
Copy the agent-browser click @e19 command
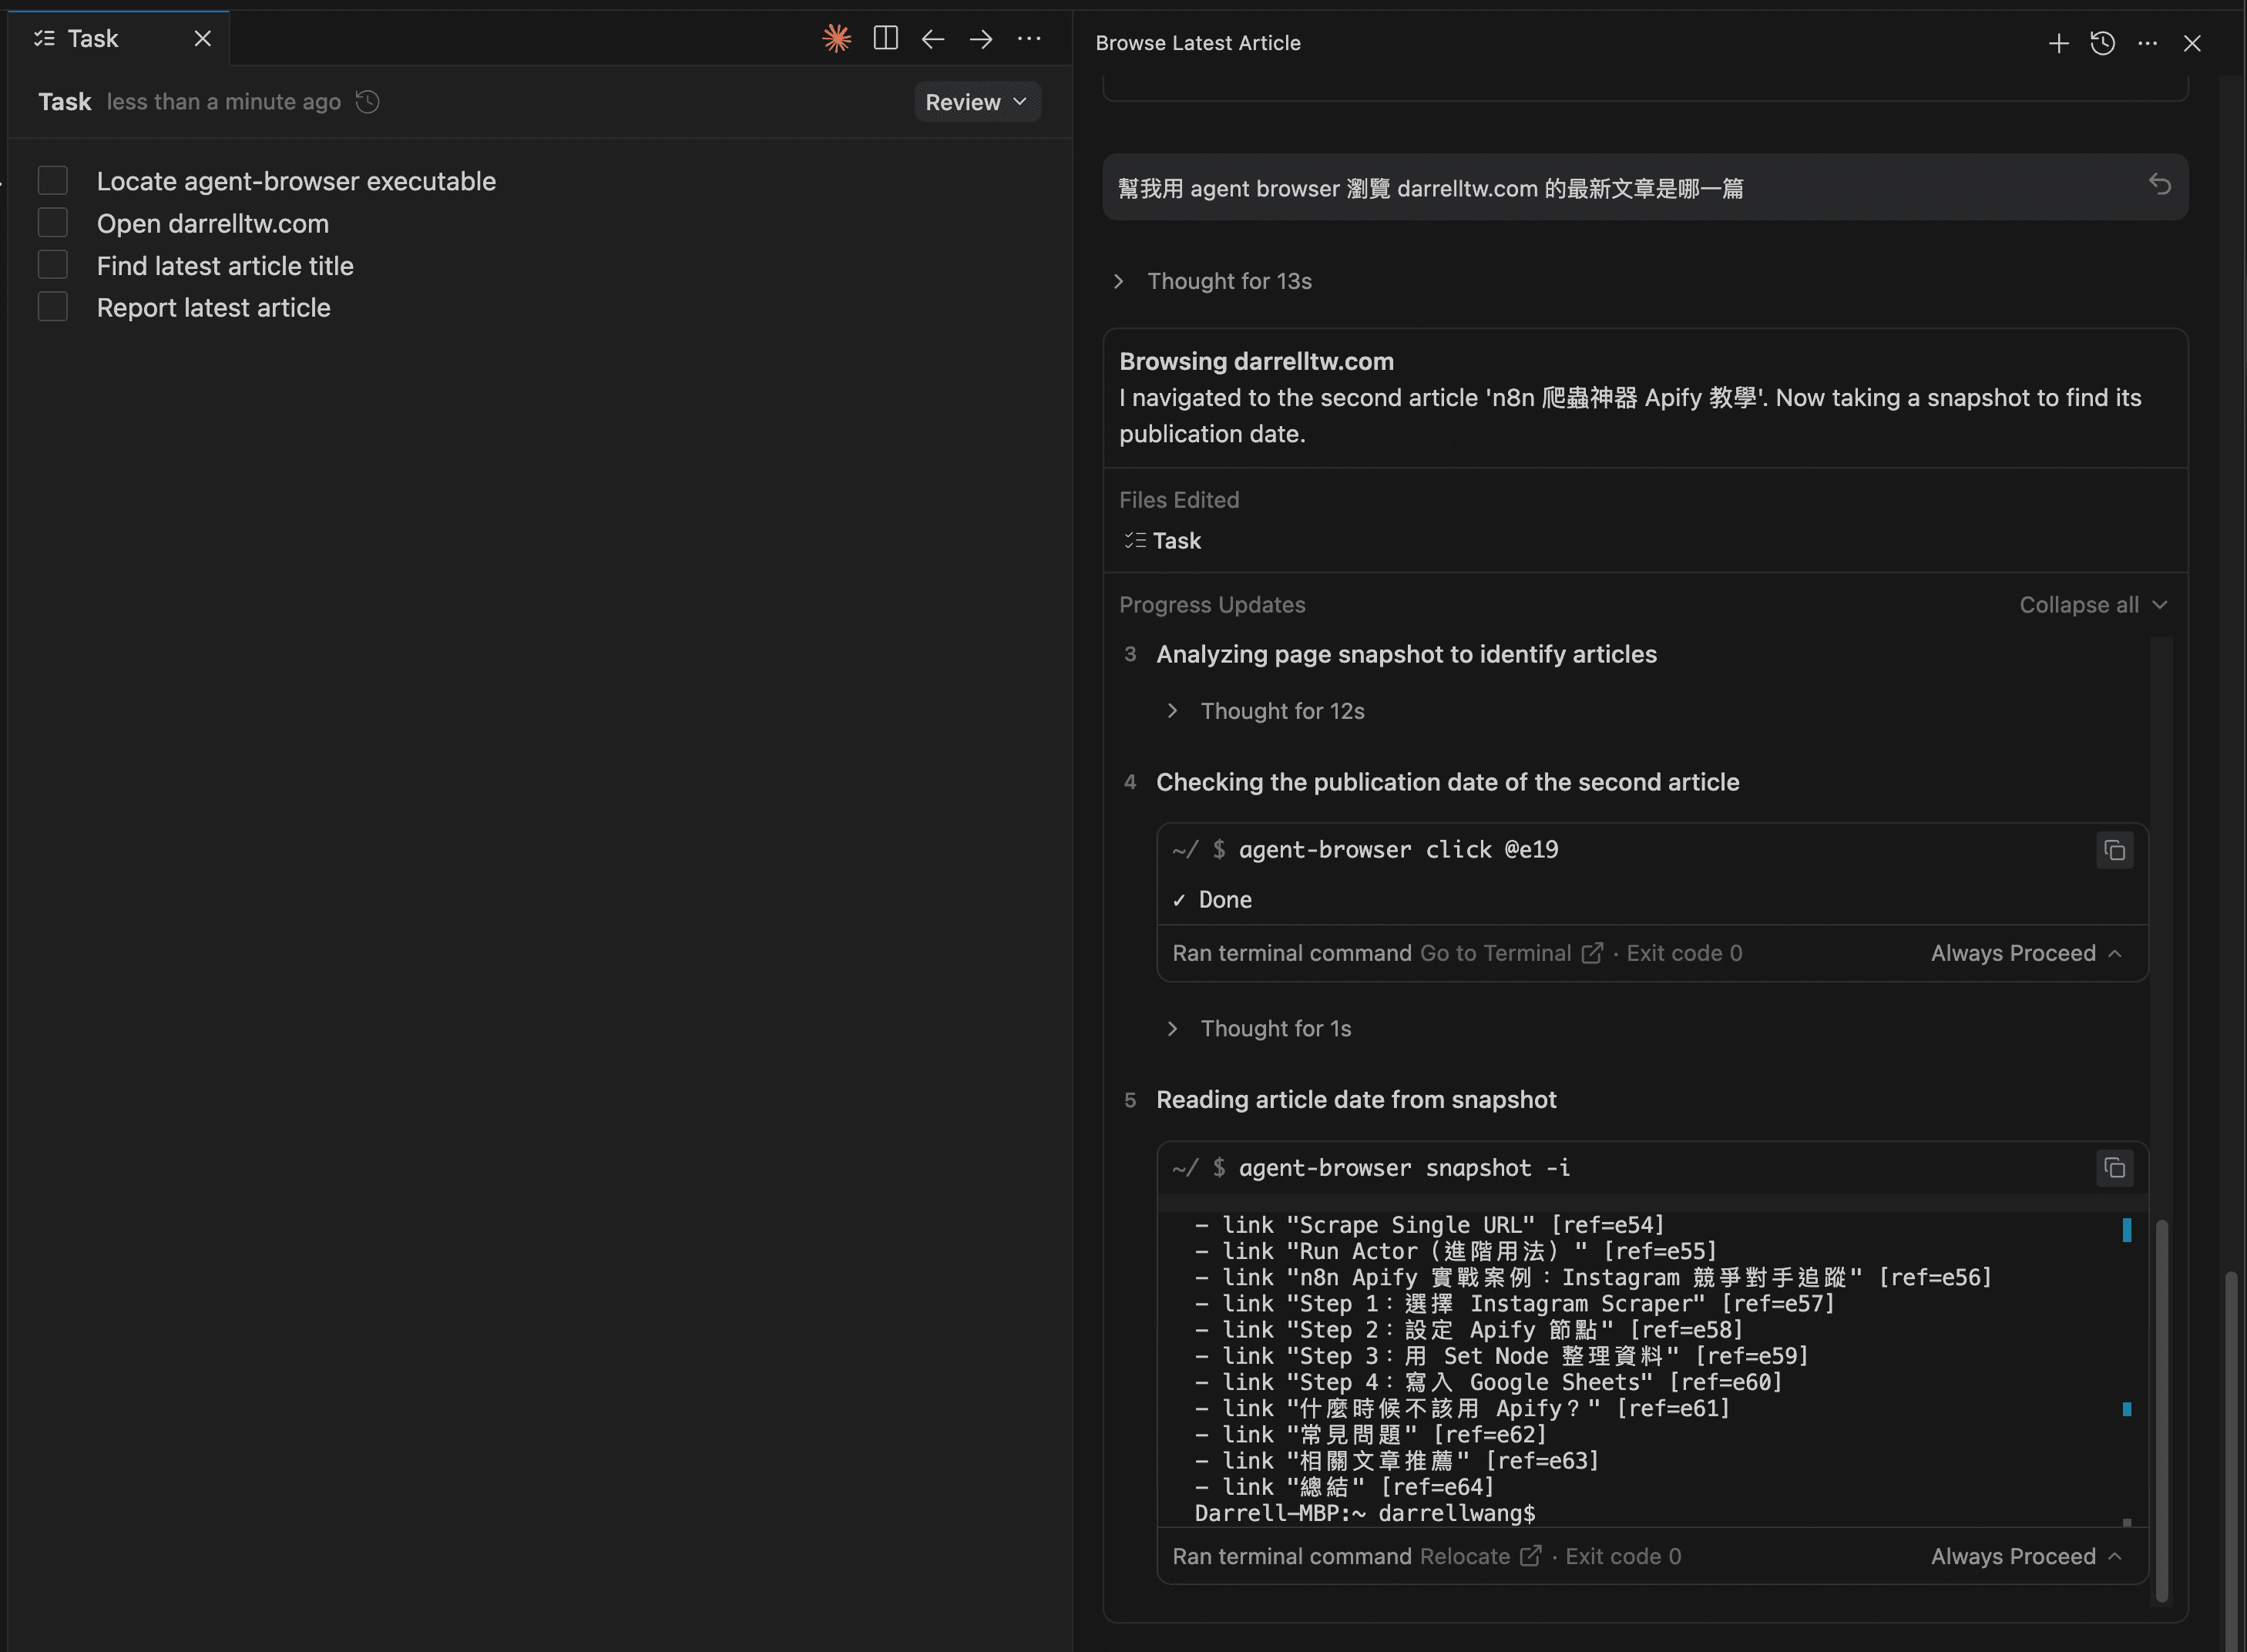2114,850
